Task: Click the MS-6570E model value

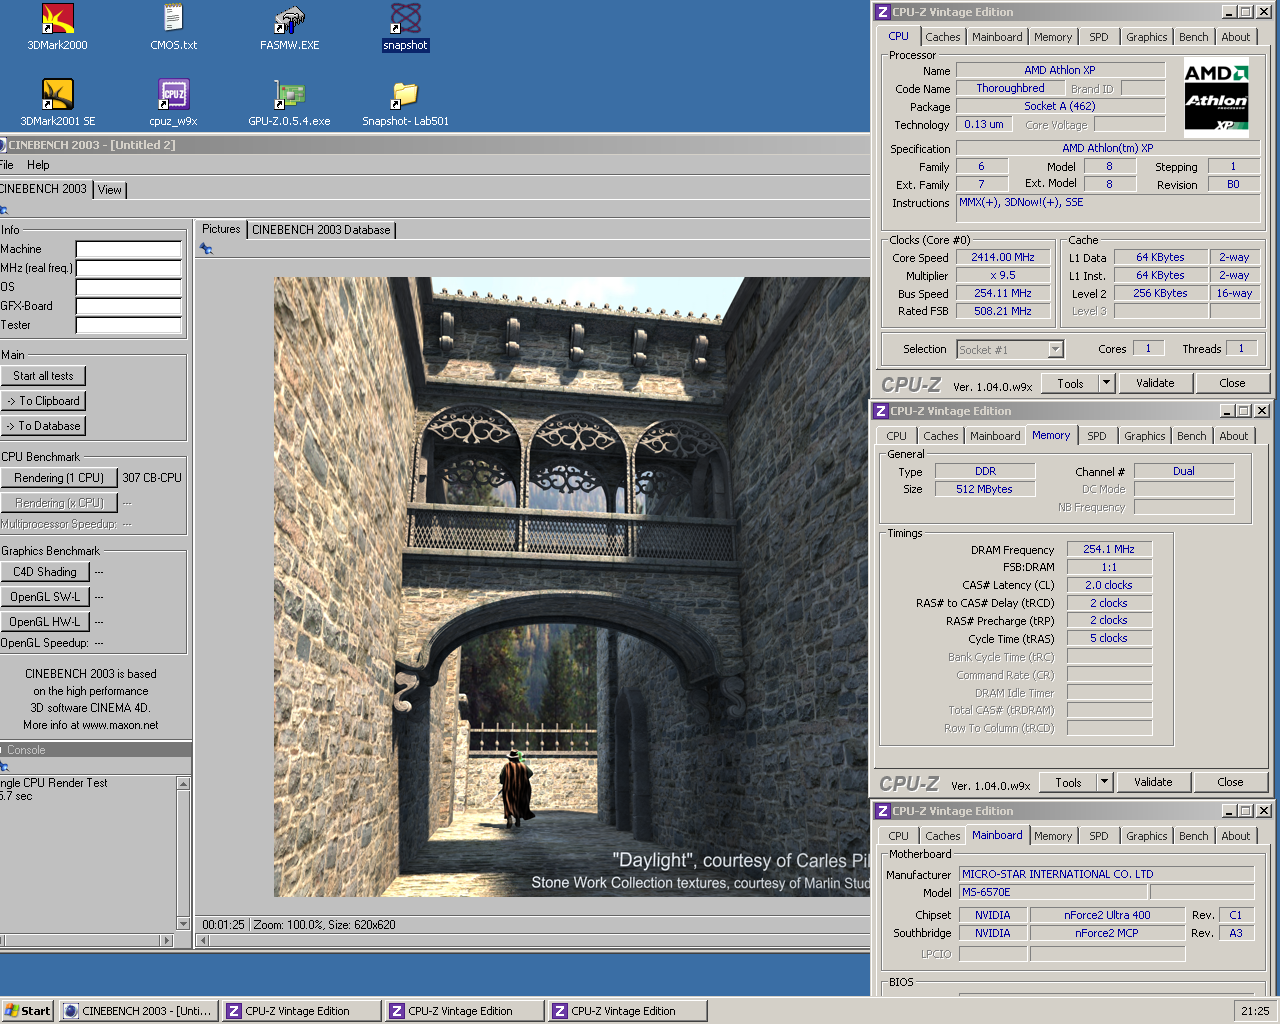Action: [x=1052, y=892]
